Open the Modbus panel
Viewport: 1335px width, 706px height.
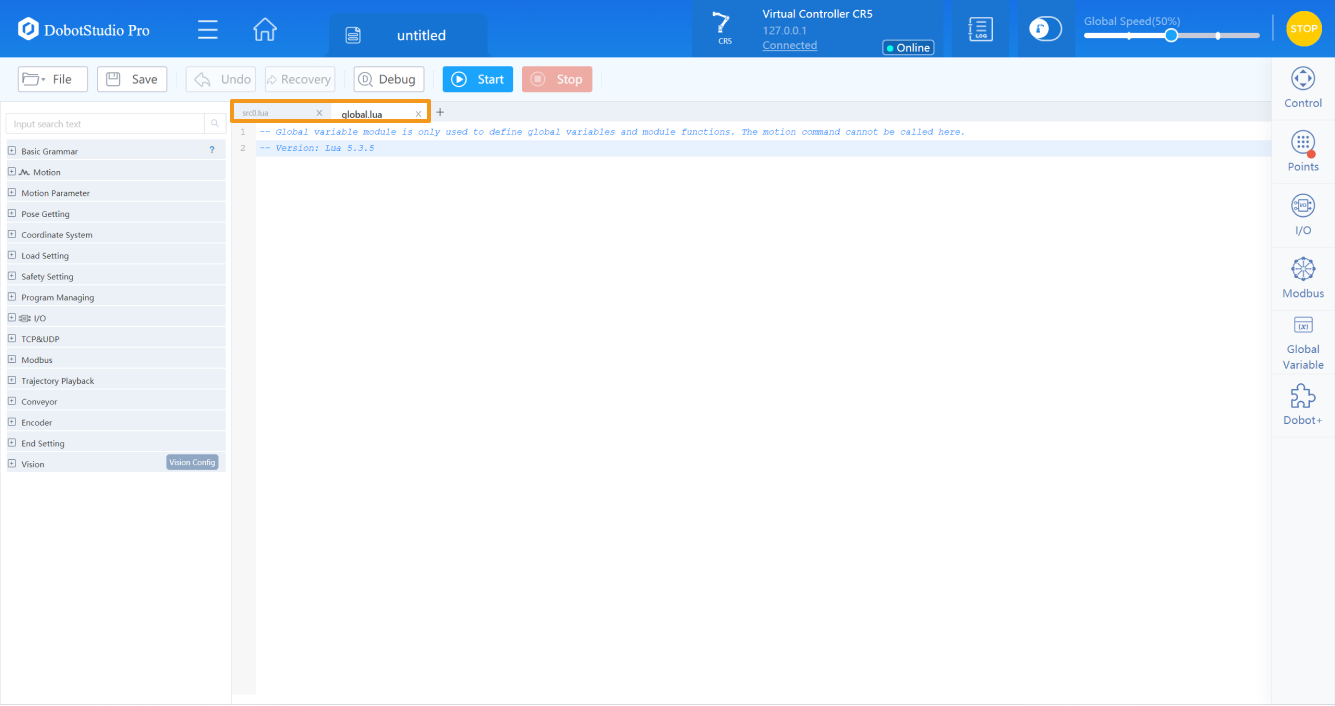1303,278
